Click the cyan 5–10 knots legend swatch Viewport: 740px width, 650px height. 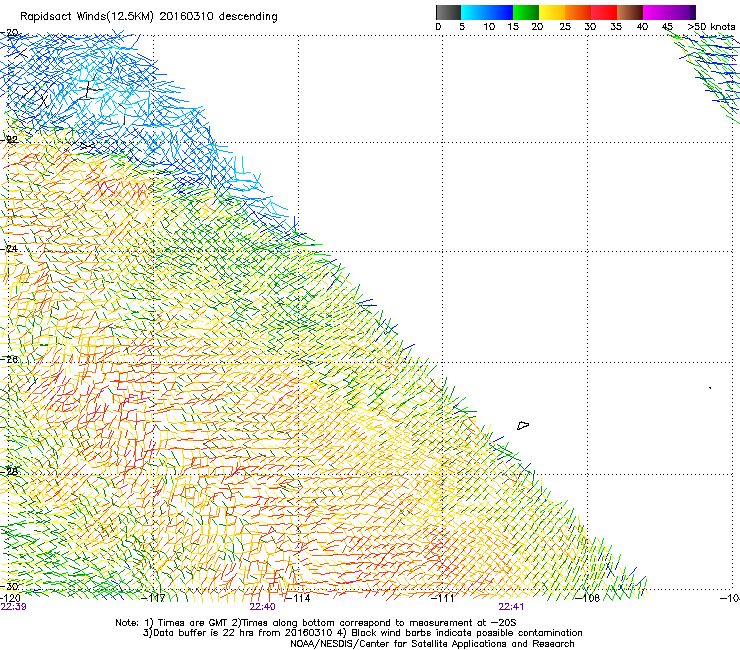coord(473,12)
